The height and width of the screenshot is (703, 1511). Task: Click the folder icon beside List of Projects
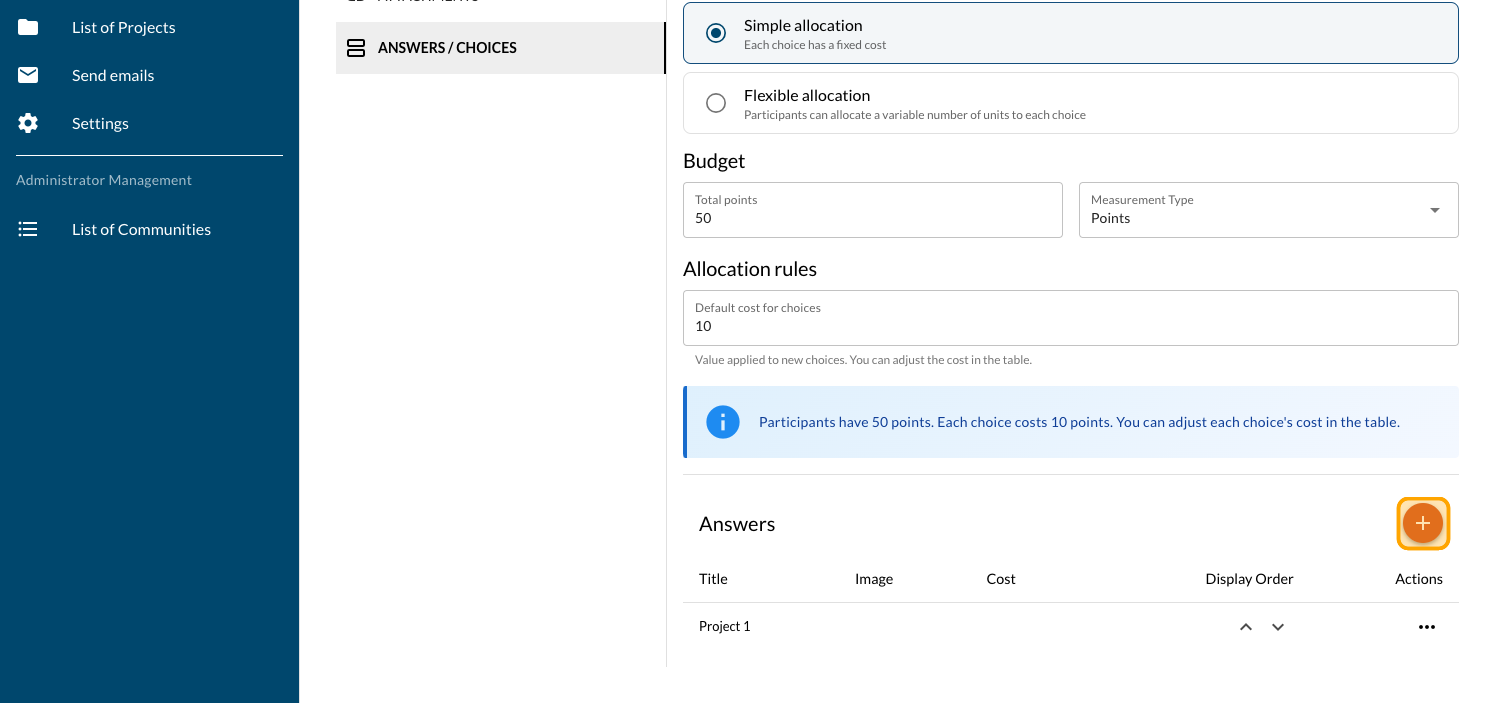click(28, 27)
